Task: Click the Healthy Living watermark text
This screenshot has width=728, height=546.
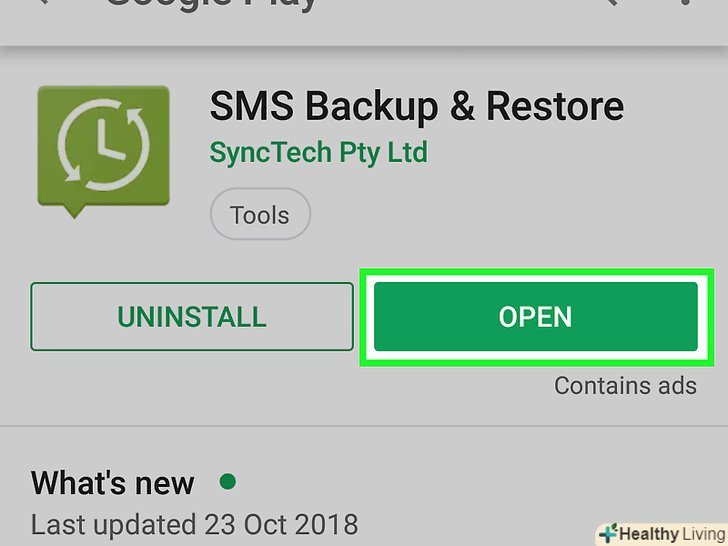Action: tap(672, 534)
